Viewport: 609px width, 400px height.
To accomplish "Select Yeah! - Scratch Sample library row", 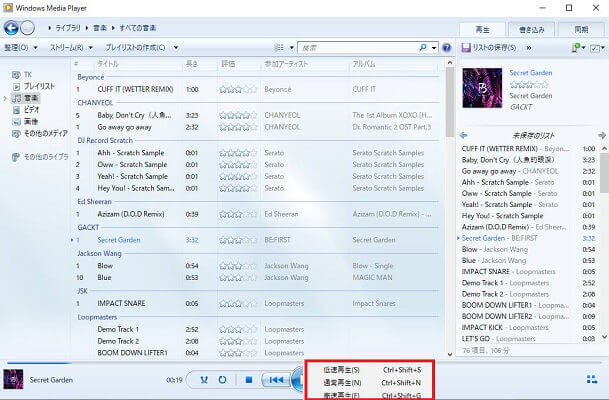I will pyautogui.click(x=256, y=176).
